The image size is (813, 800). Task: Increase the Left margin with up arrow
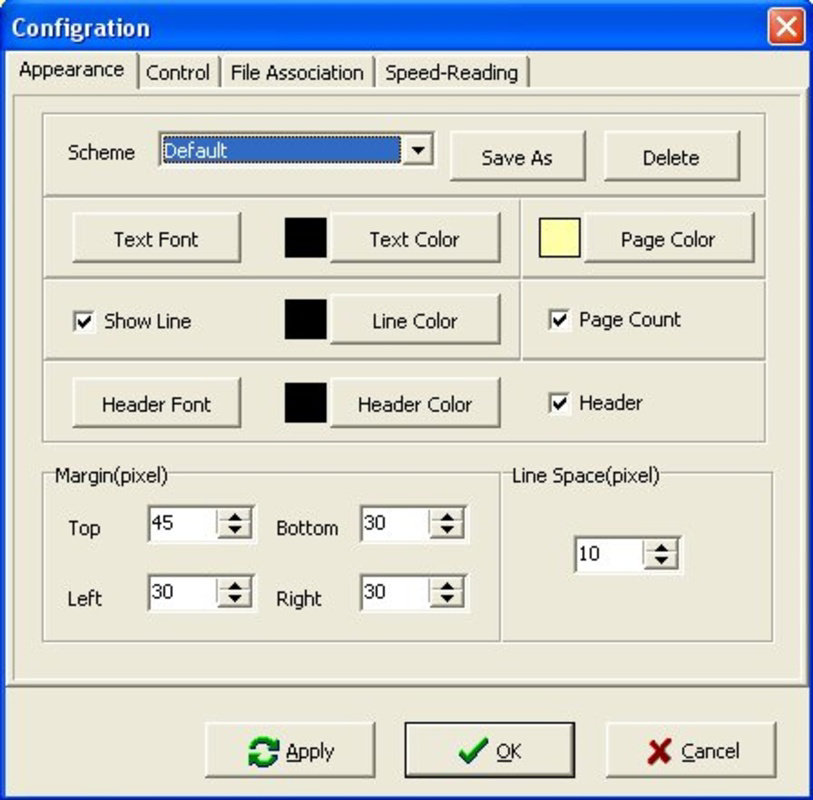point(235,585)
